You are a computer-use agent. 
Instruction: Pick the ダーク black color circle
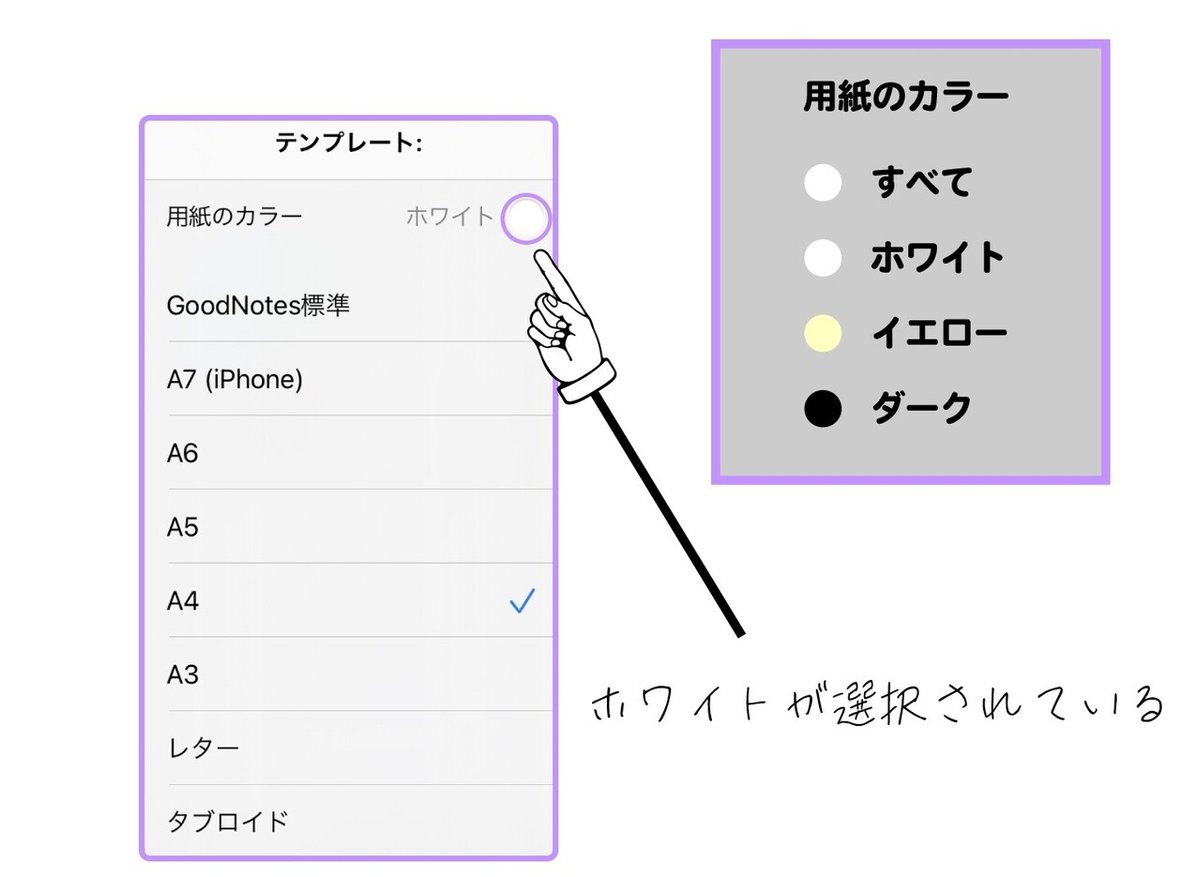point(822,406)
